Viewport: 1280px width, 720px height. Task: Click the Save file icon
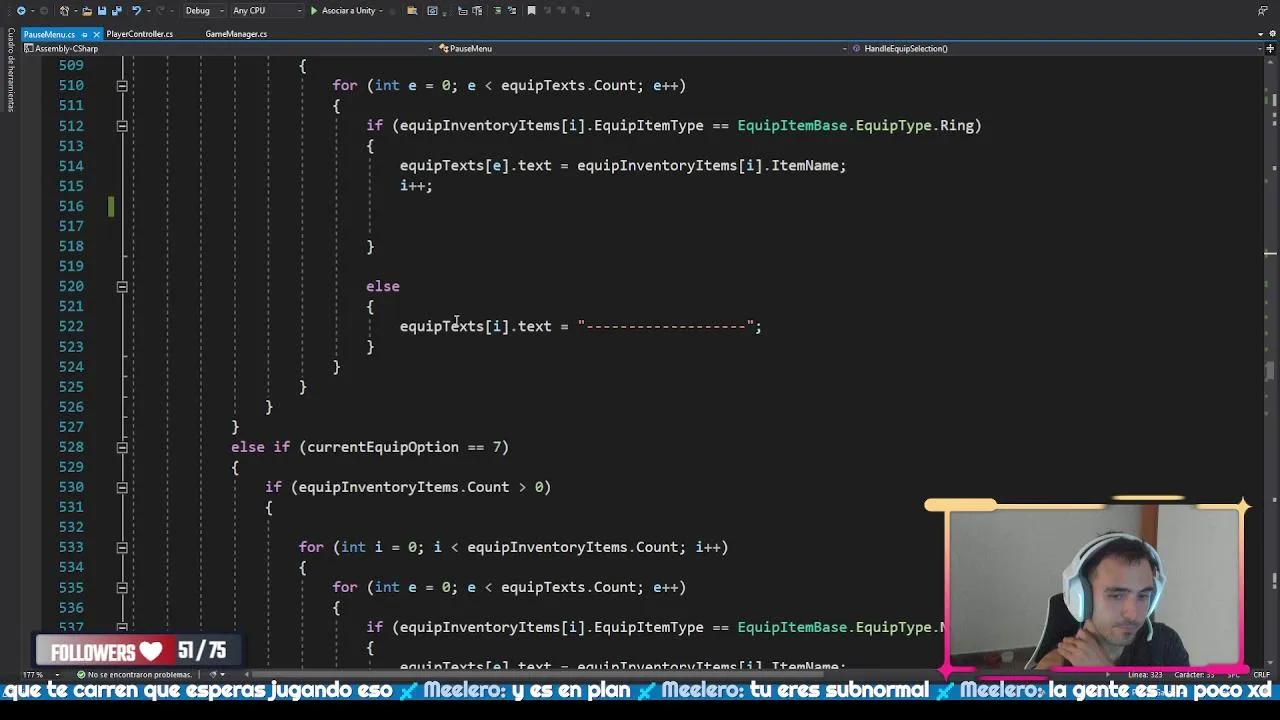tap(101, 11)
